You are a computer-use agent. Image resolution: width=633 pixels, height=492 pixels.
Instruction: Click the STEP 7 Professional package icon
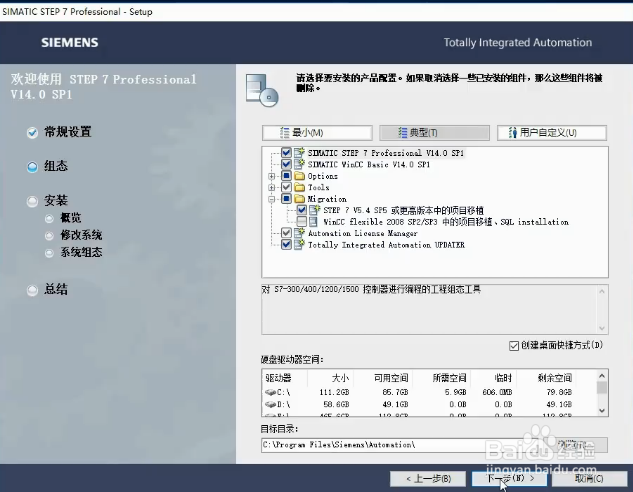[299, 153]
